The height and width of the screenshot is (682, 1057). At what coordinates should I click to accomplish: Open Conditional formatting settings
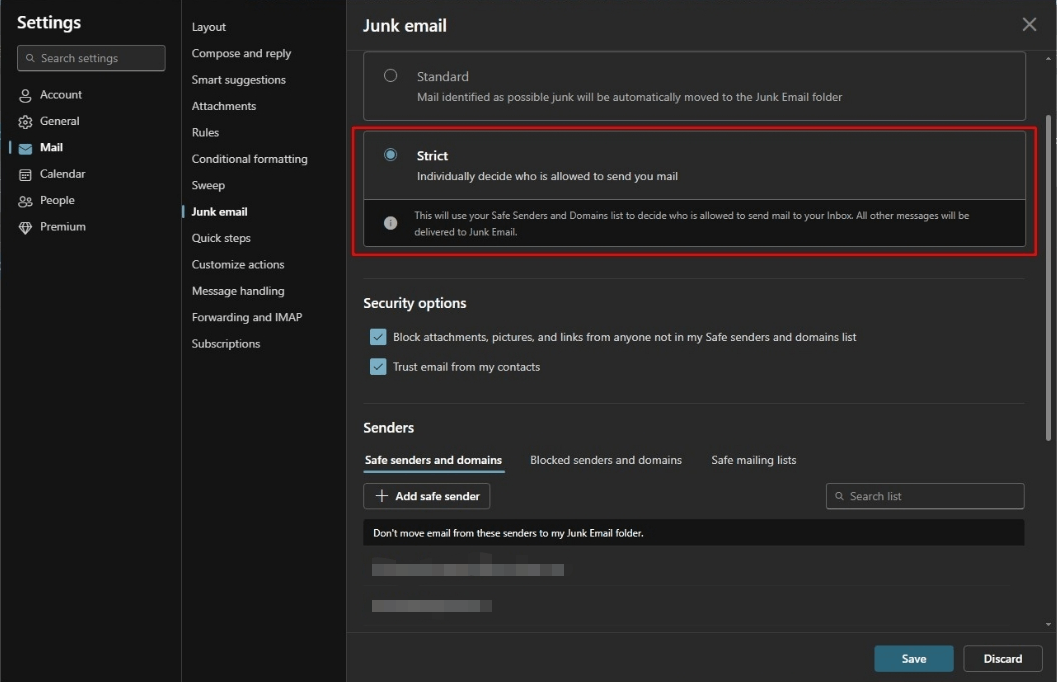tap(249, 159)
